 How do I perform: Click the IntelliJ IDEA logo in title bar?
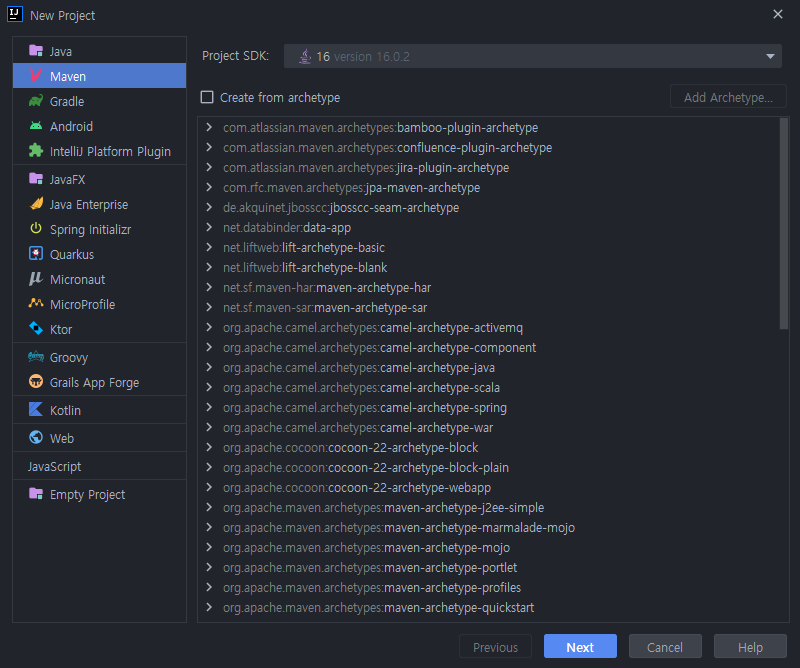tap(15, 14)
